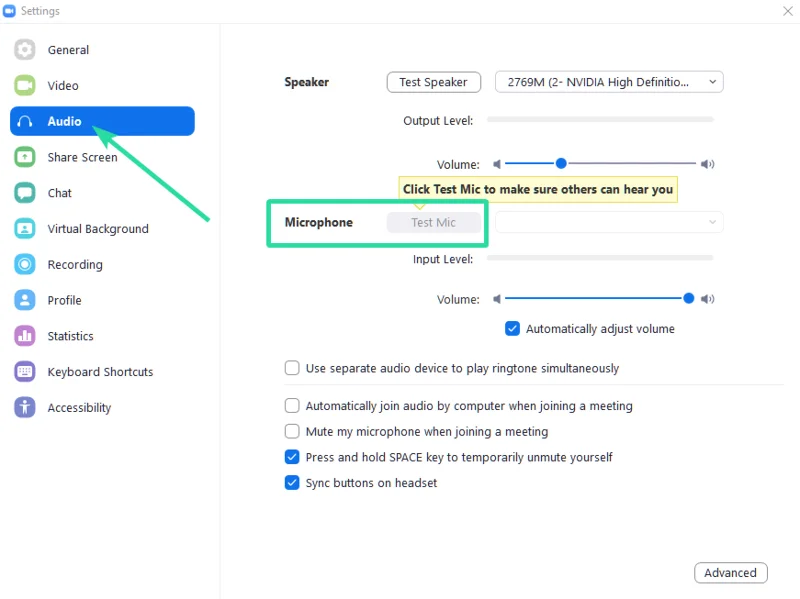Select the Audio settings tab
Screen dimensions: 800x599
(102, 121)
